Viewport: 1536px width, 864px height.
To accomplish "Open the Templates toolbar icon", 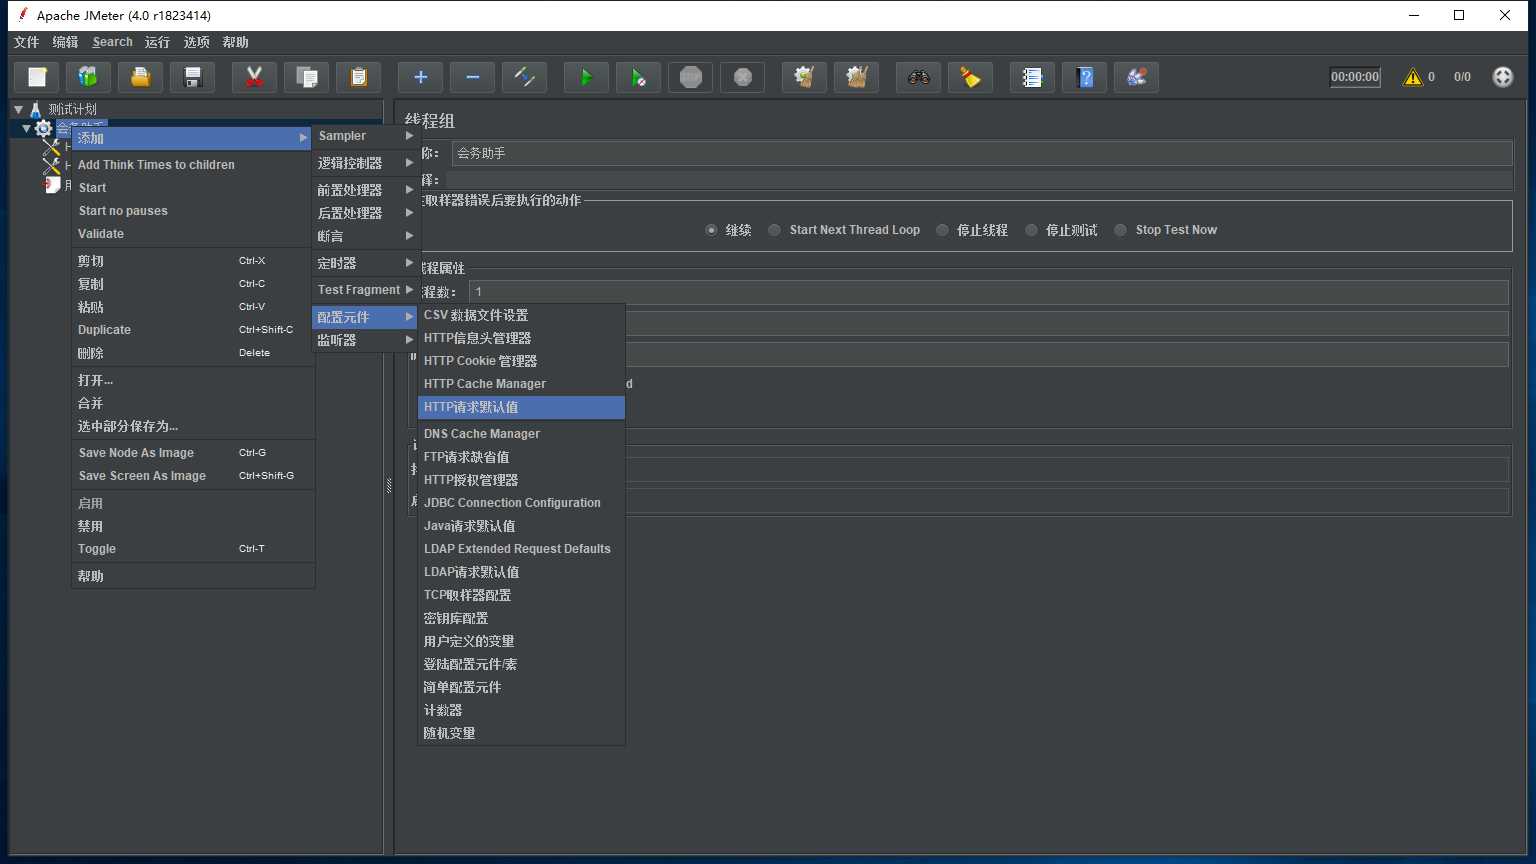I will [x=89, y=77].
